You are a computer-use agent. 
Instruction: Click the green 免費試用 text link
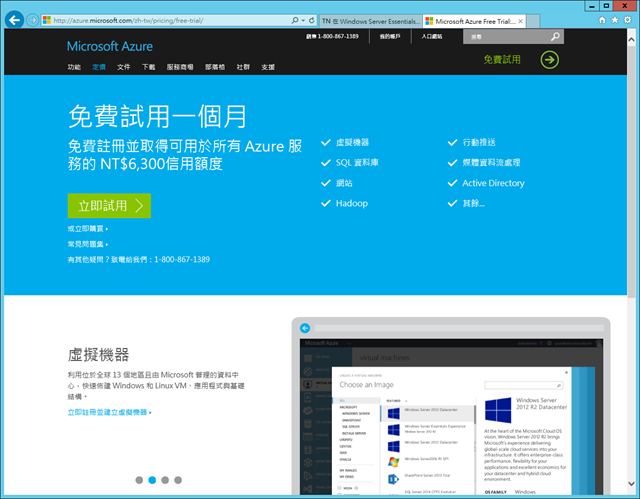(502, 60)
